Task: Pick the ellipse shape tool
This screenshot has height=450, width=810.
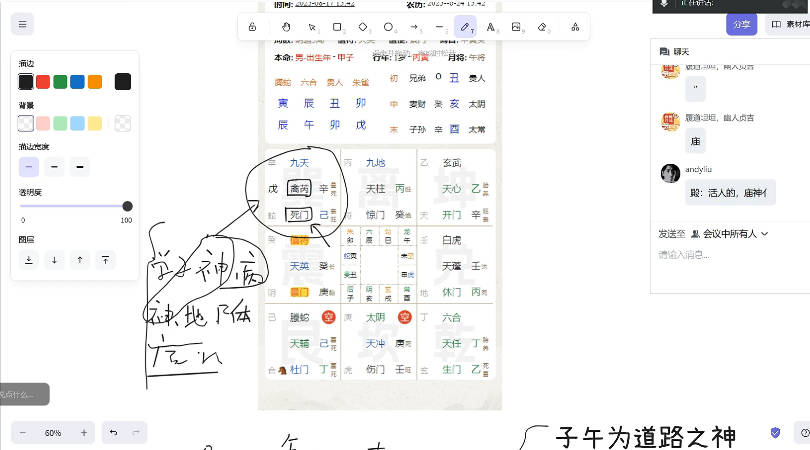Action: click(389, 27)
